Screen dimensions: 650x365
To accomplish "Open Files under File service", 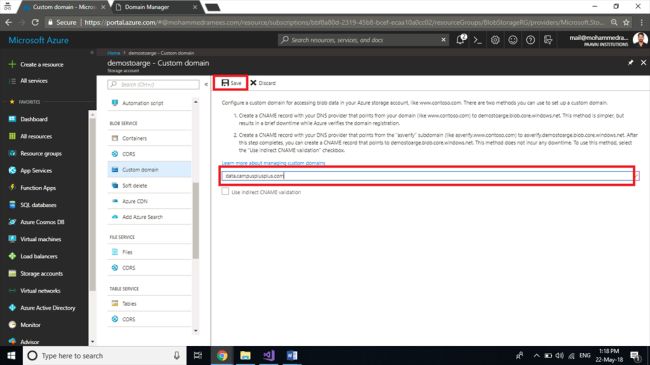I will pos(150,252).
